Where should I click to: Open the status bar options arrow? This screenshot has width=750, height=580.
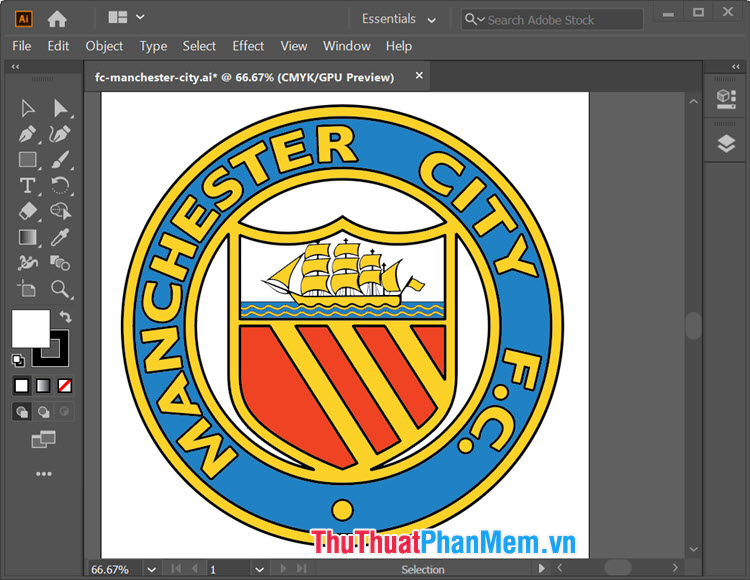tap(541, 569)
